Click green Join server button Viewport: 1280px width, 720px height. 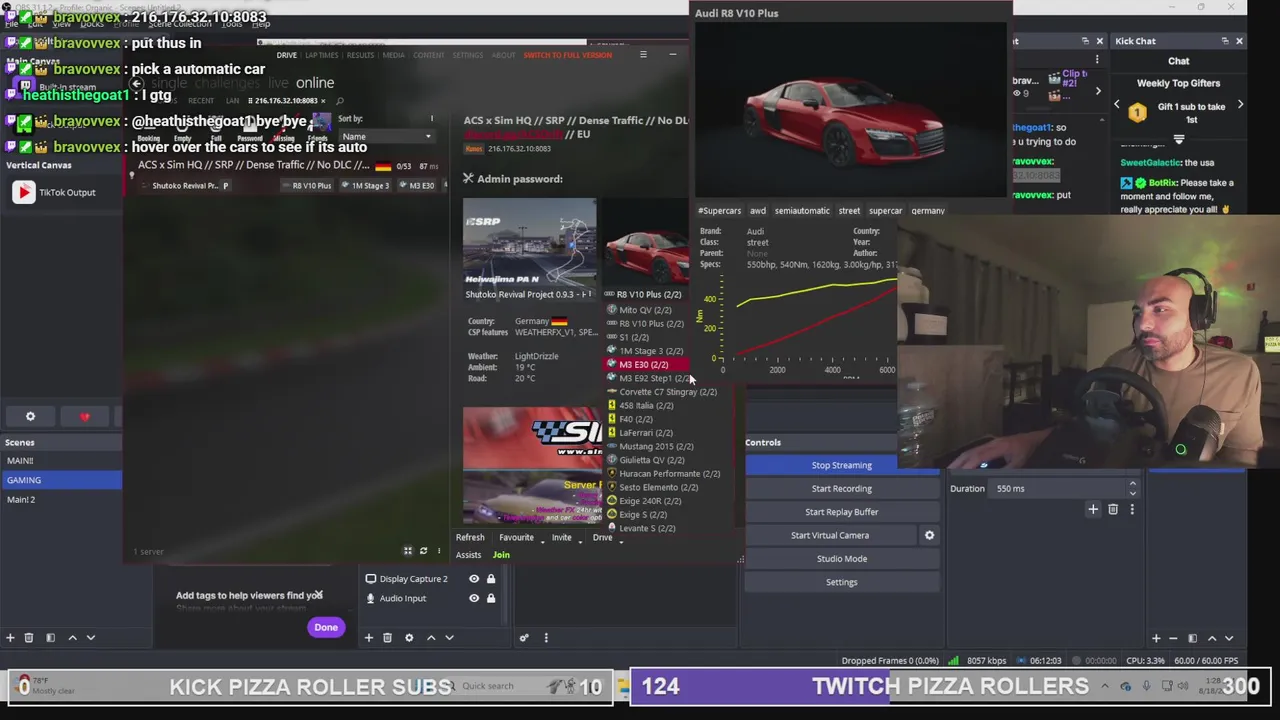(501, 555)
